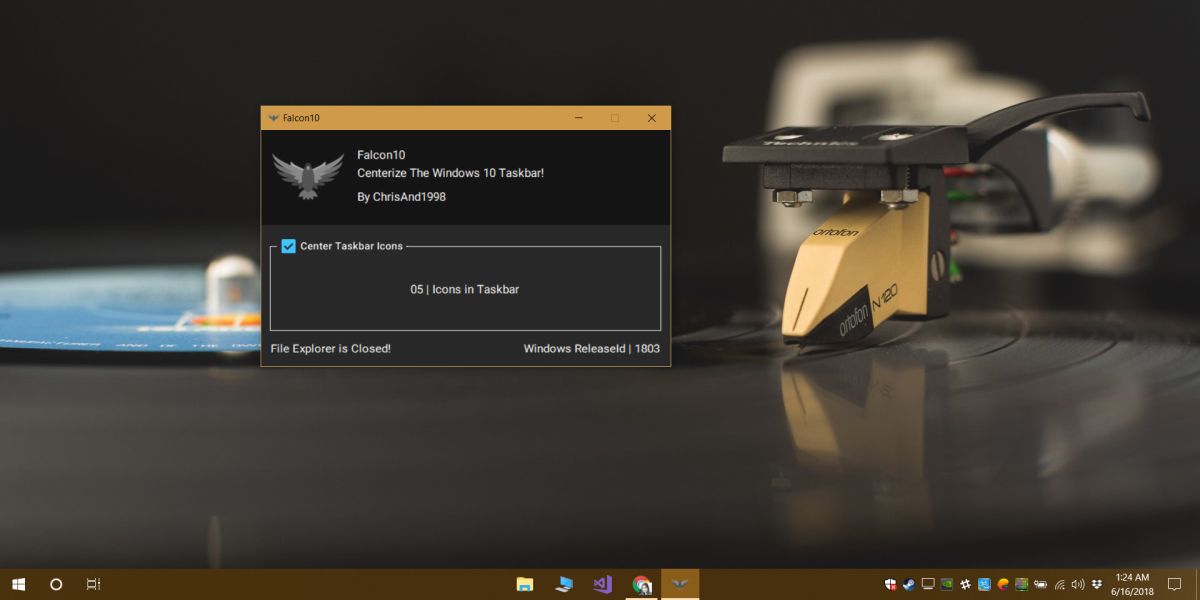Open Visual Studio from the taskbar

(602, 584)
